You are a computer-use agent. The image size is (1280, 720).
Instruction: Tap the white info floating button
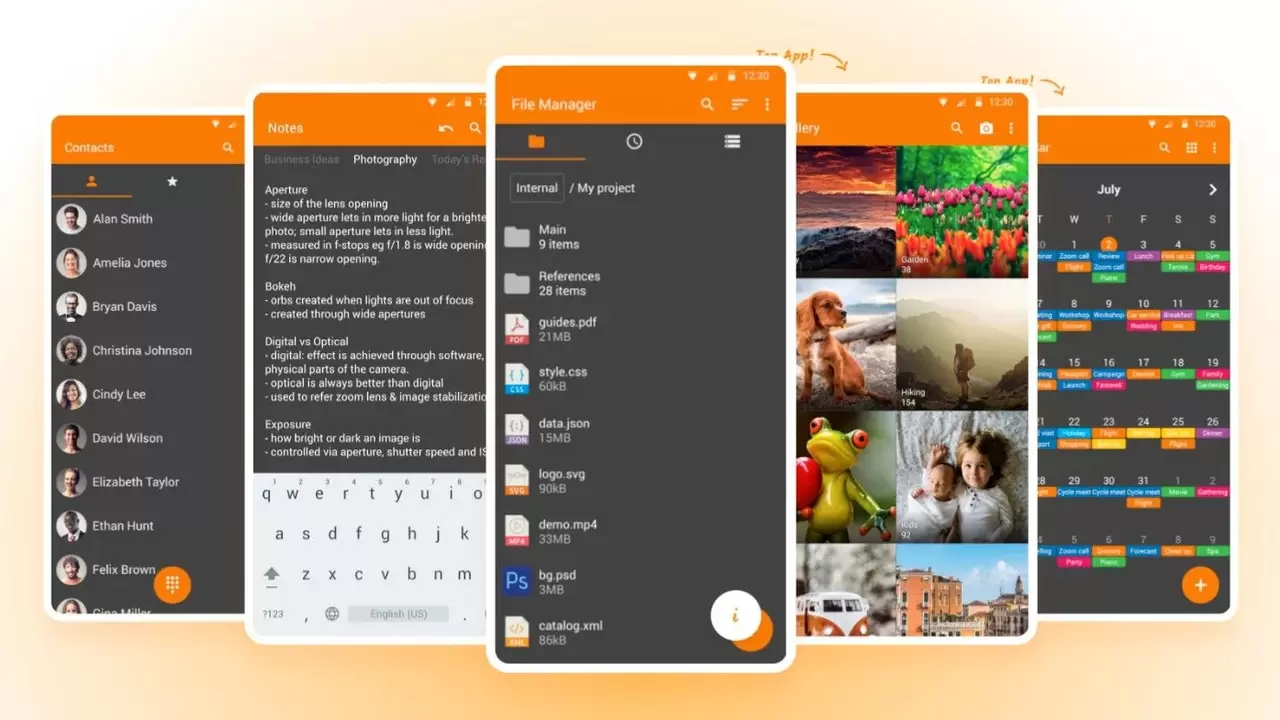click(x=736, y=615)
